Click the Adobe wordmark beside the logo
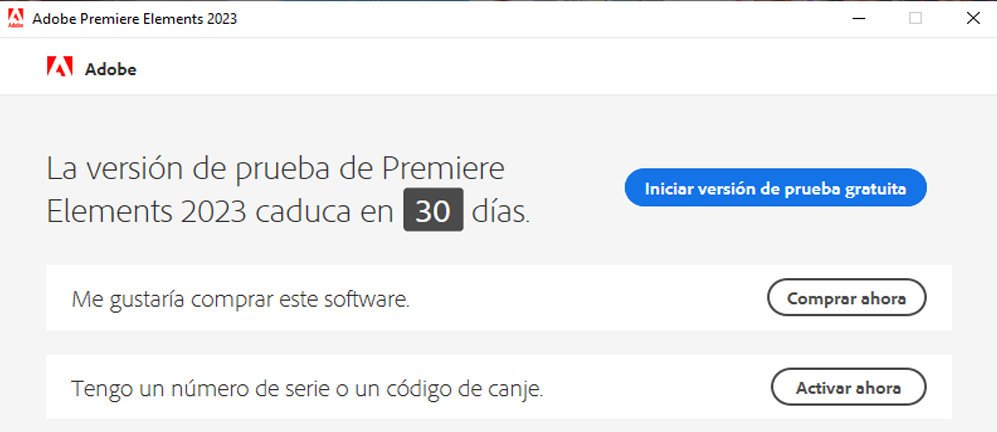This screenshot has height=432, width=997. 110,69
